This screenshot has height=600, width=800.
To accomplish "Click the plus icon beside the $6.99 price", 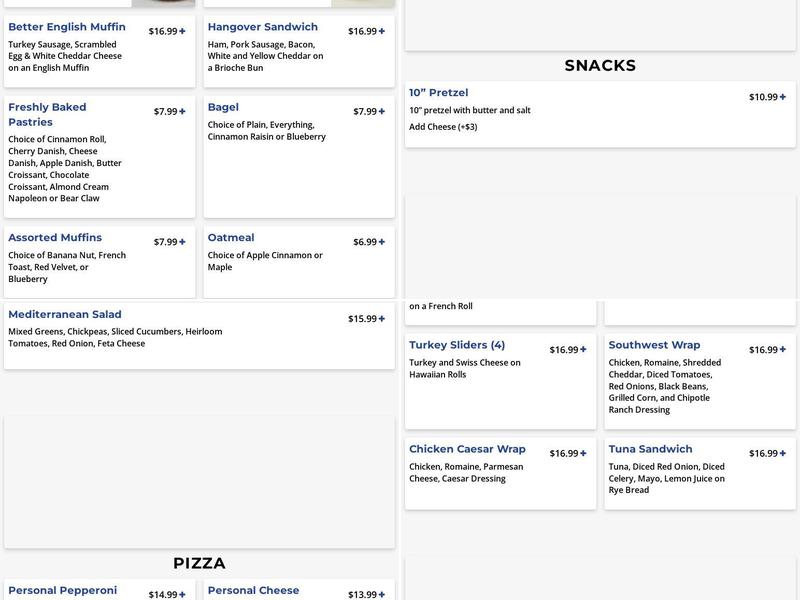I will click(383, 240).
